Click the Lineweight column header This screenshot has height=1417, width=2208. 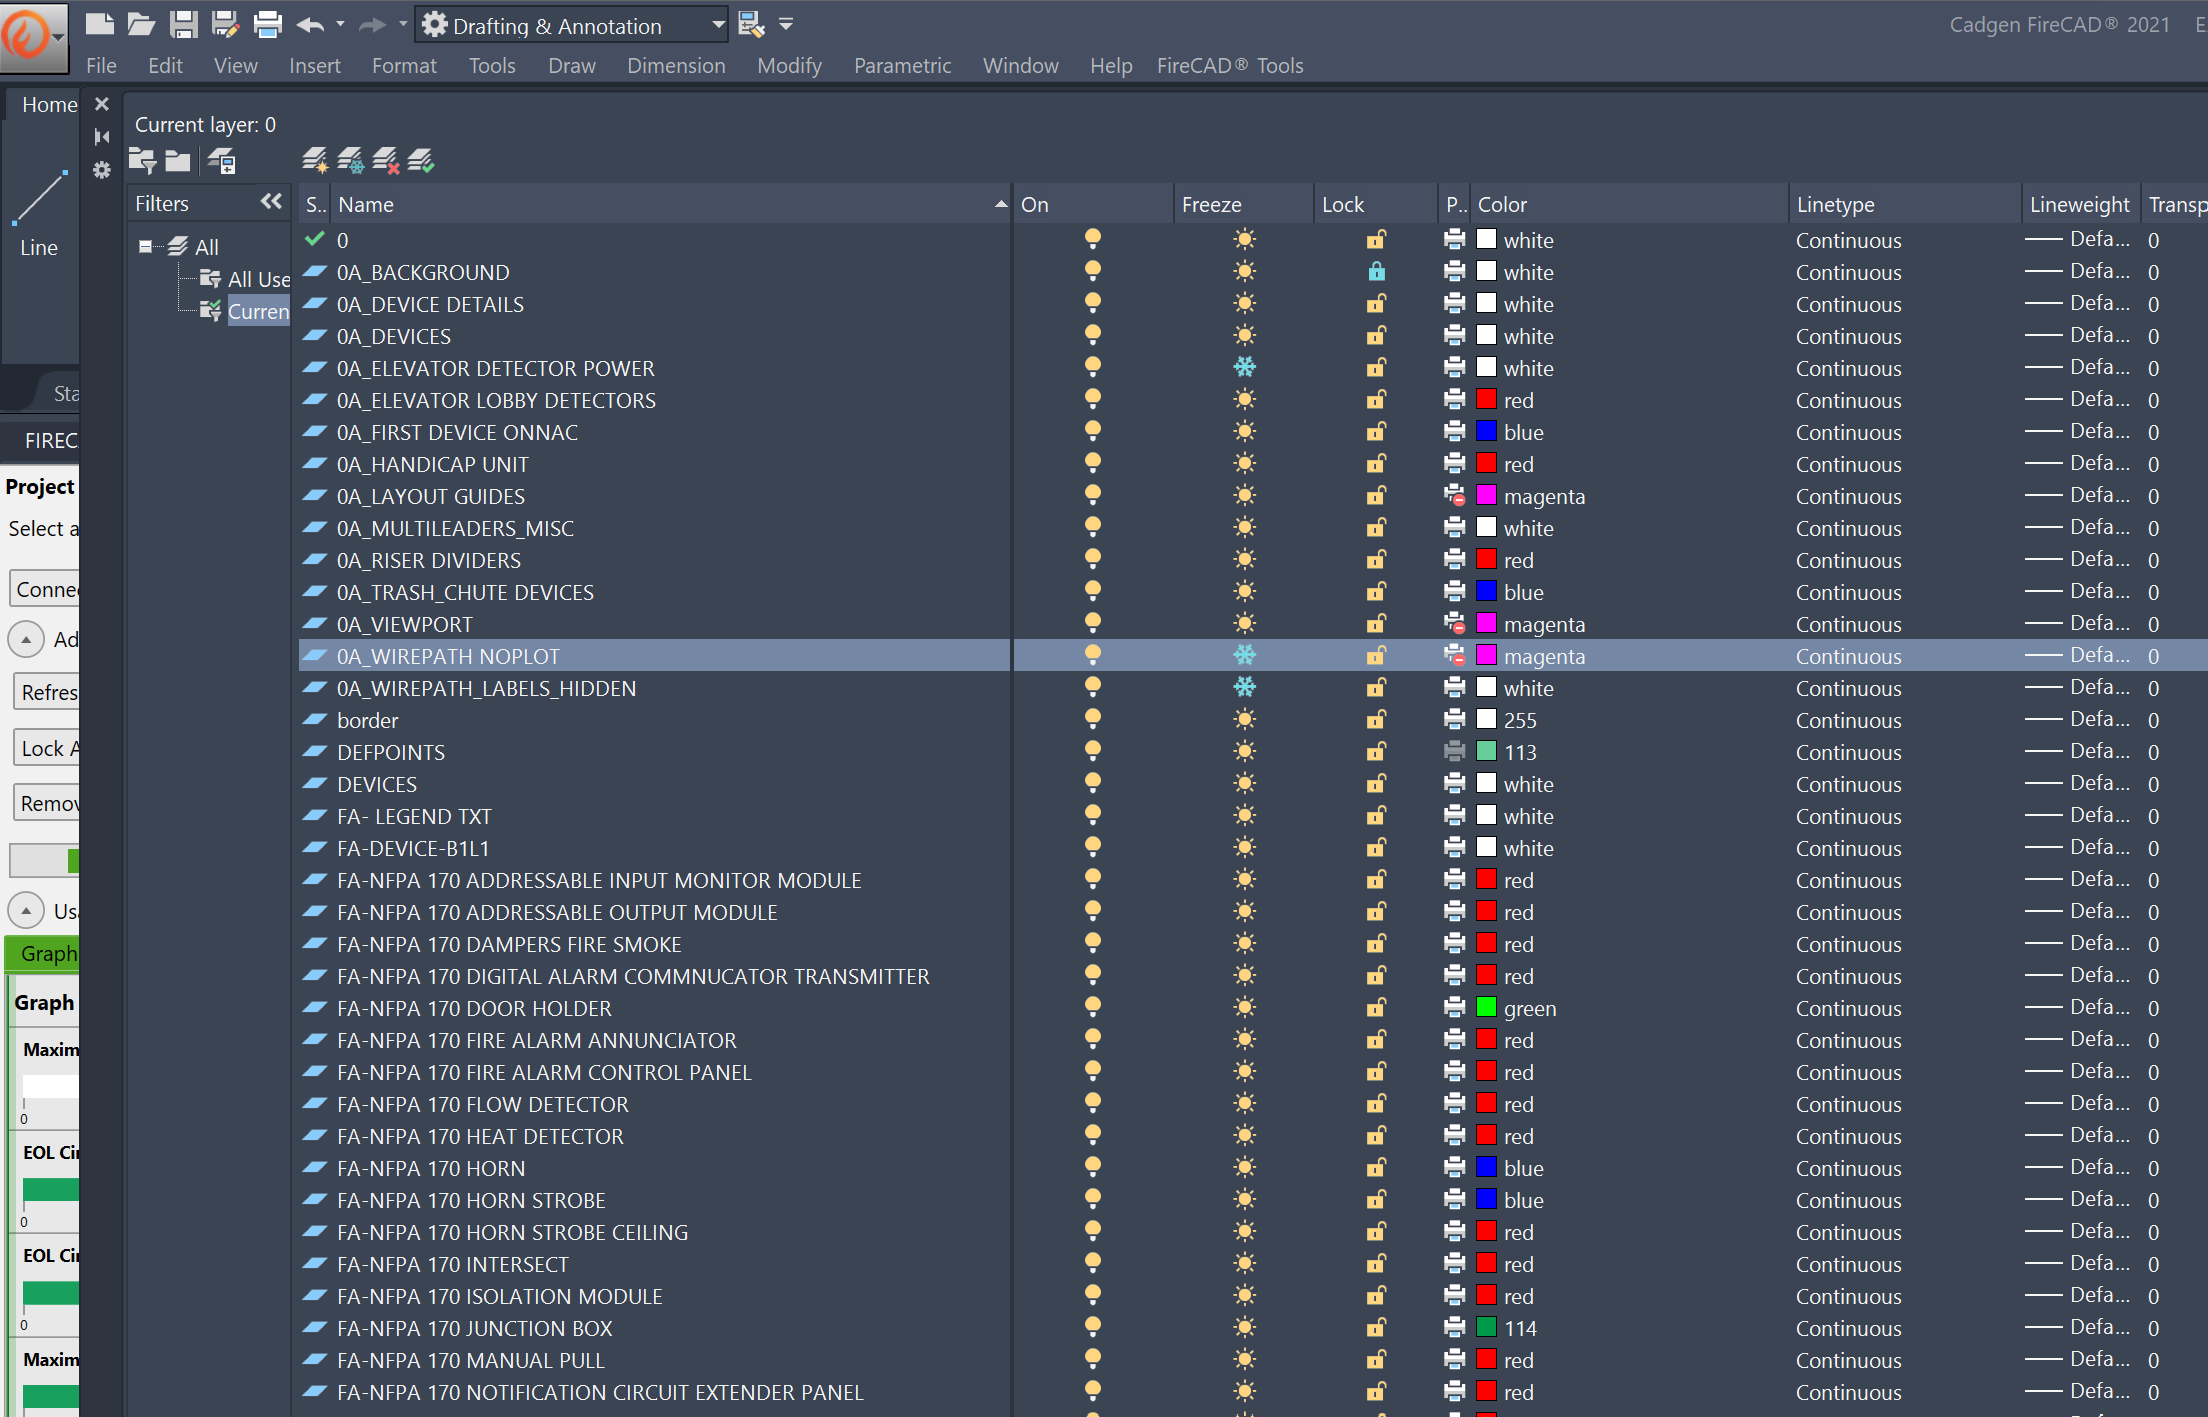[x=2080, y=204]
